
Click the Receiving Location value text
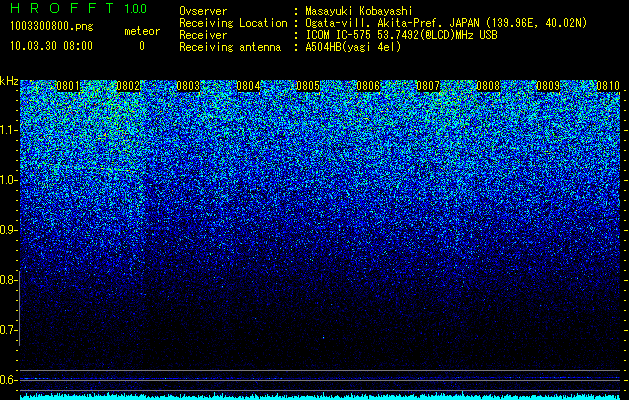446,23
